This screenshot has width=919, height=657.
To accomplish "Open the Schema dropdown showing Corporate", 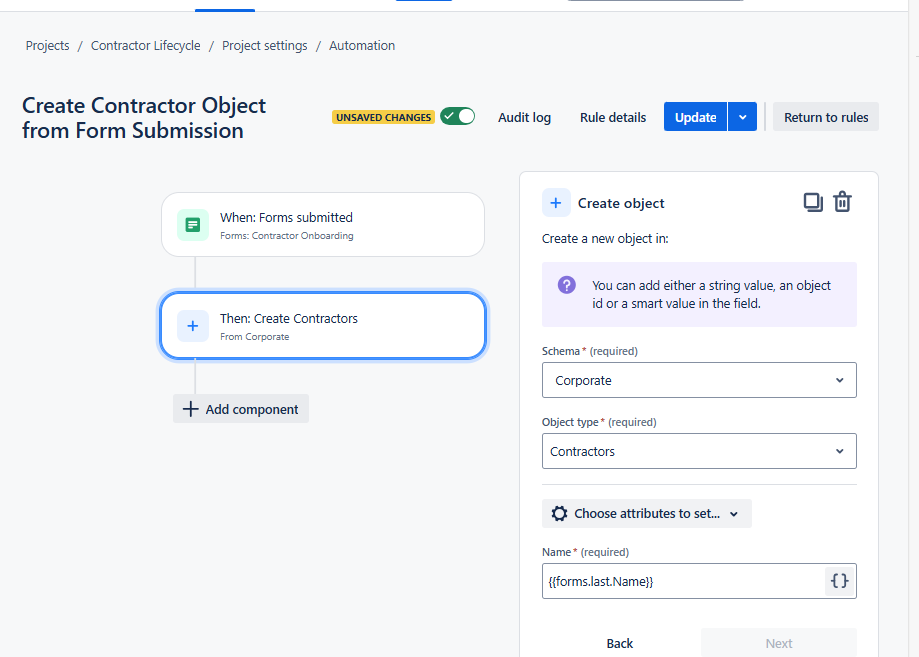I will [699, 380].
